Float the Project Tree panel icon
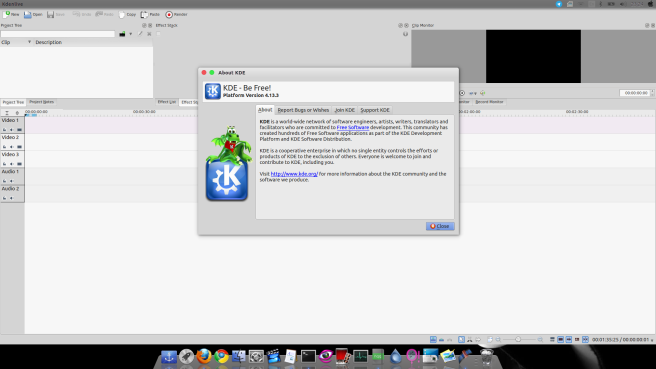The height and width of the screenshot is (369, 656). 144,26
